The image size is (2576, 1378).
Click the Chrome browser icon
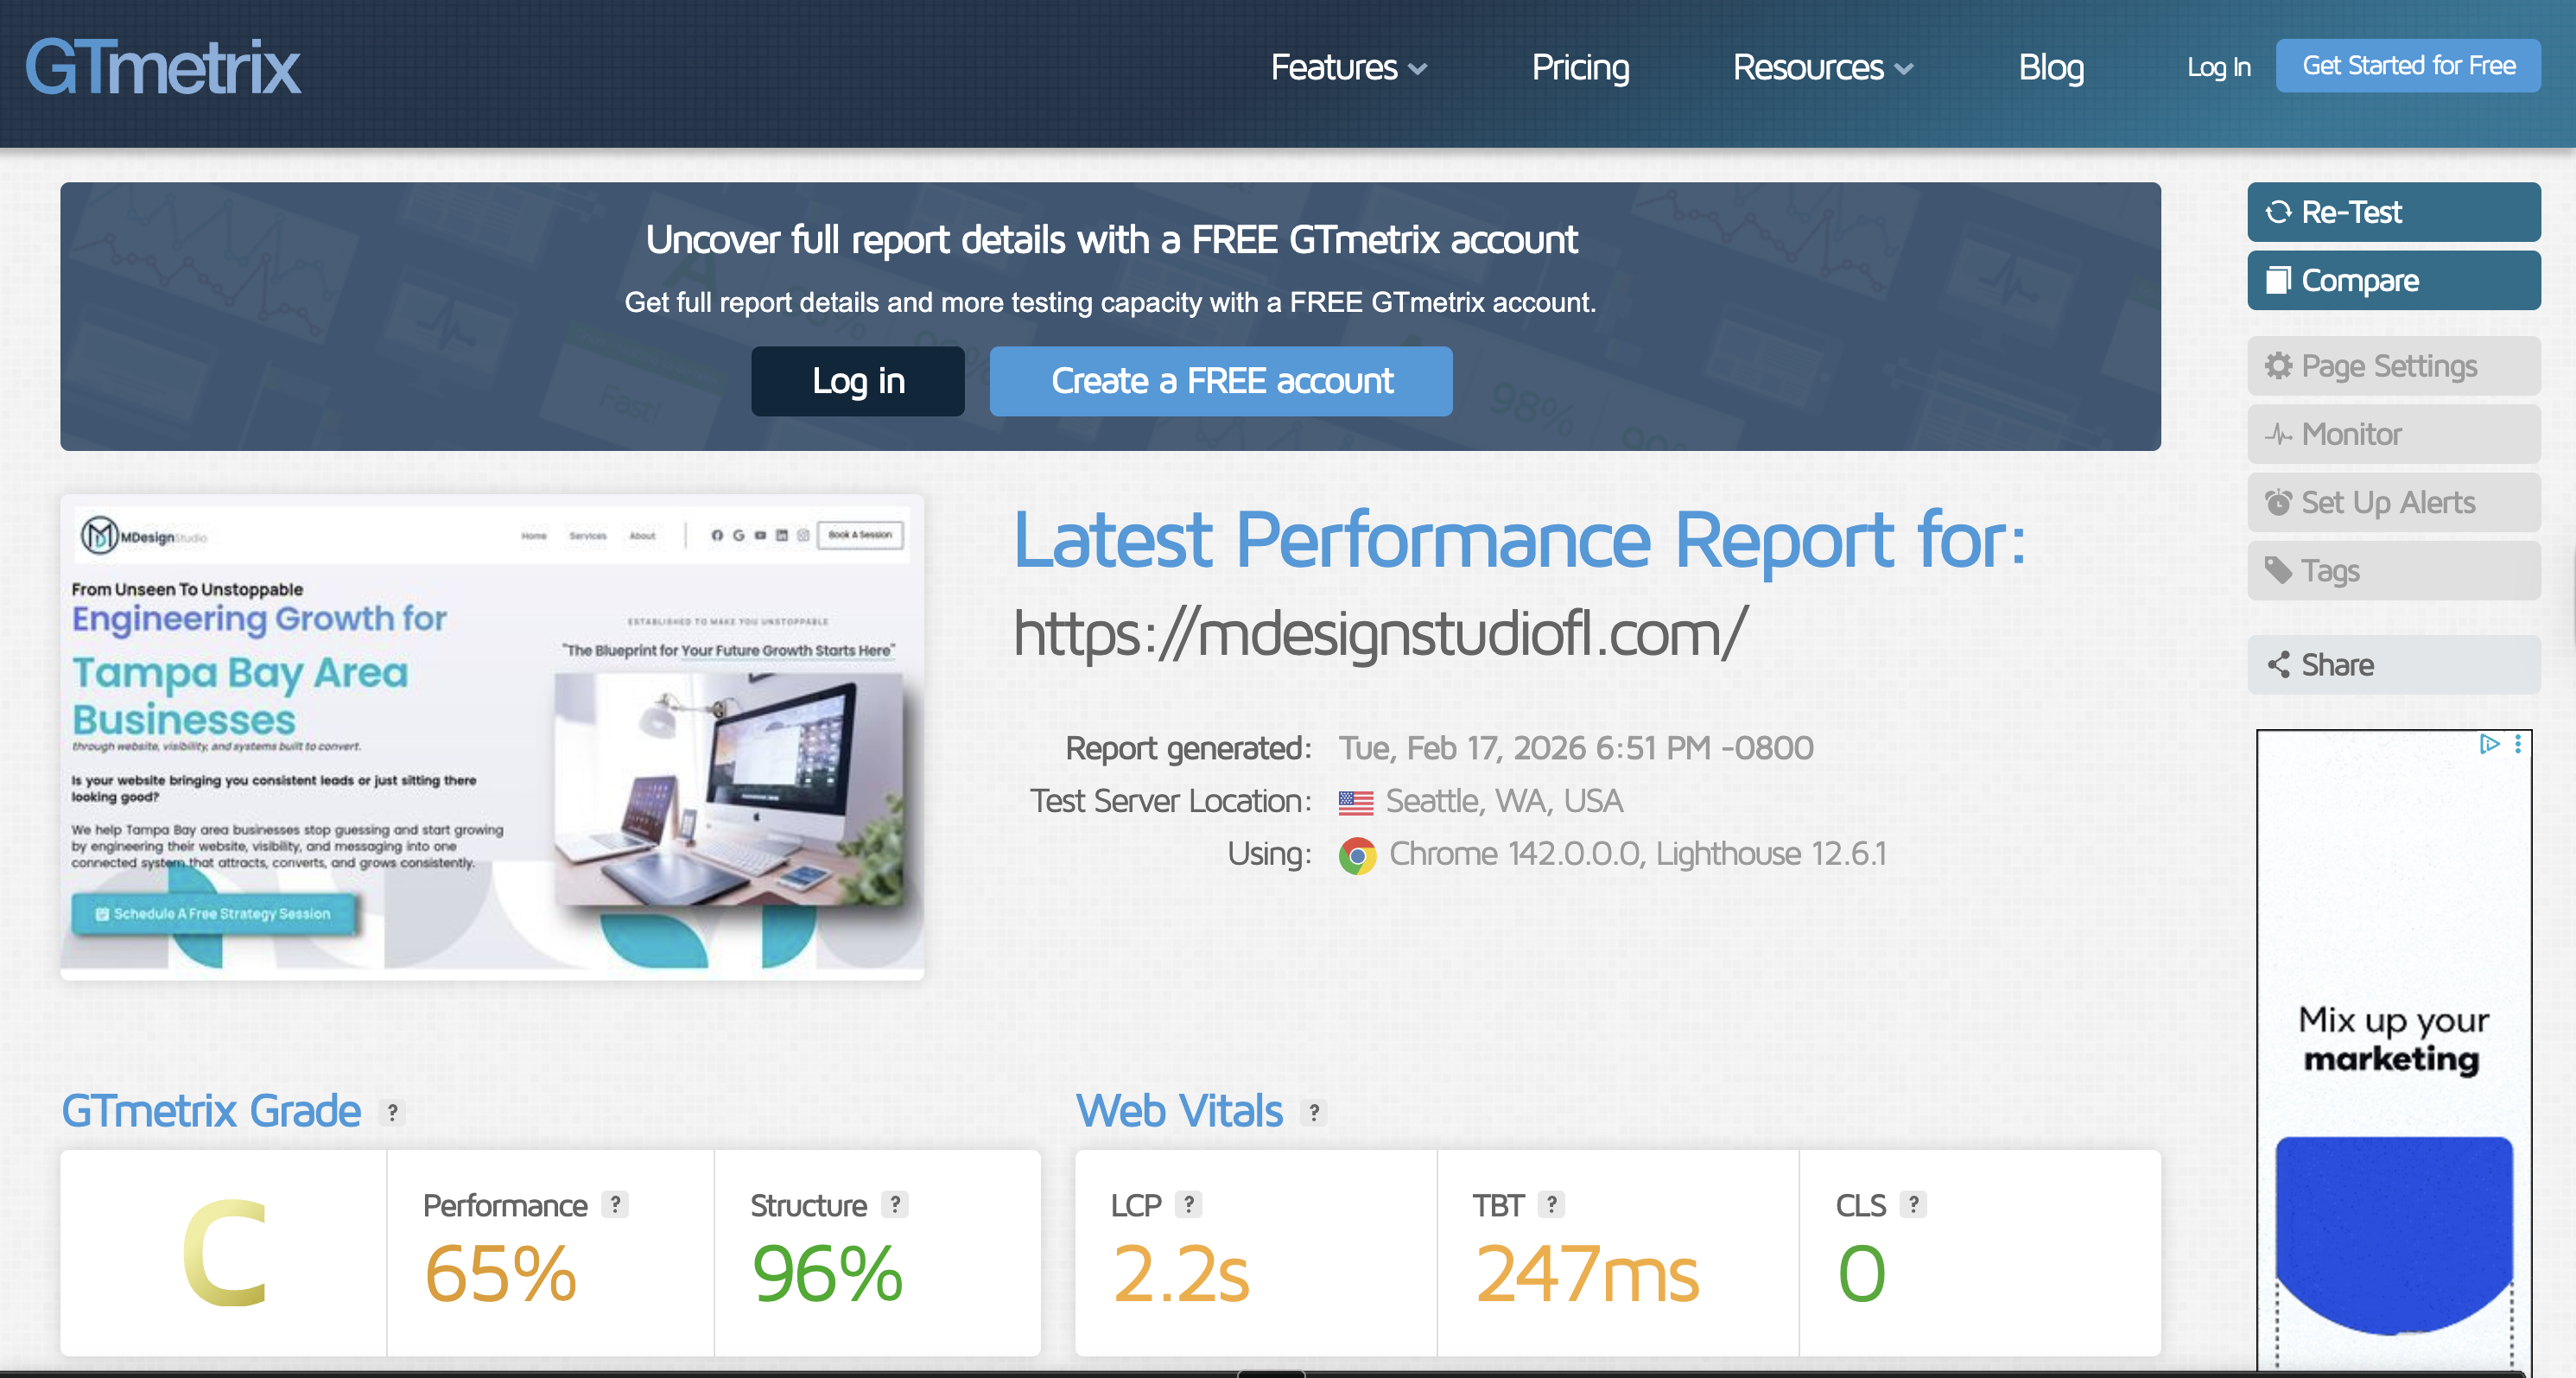point(1357,856)
